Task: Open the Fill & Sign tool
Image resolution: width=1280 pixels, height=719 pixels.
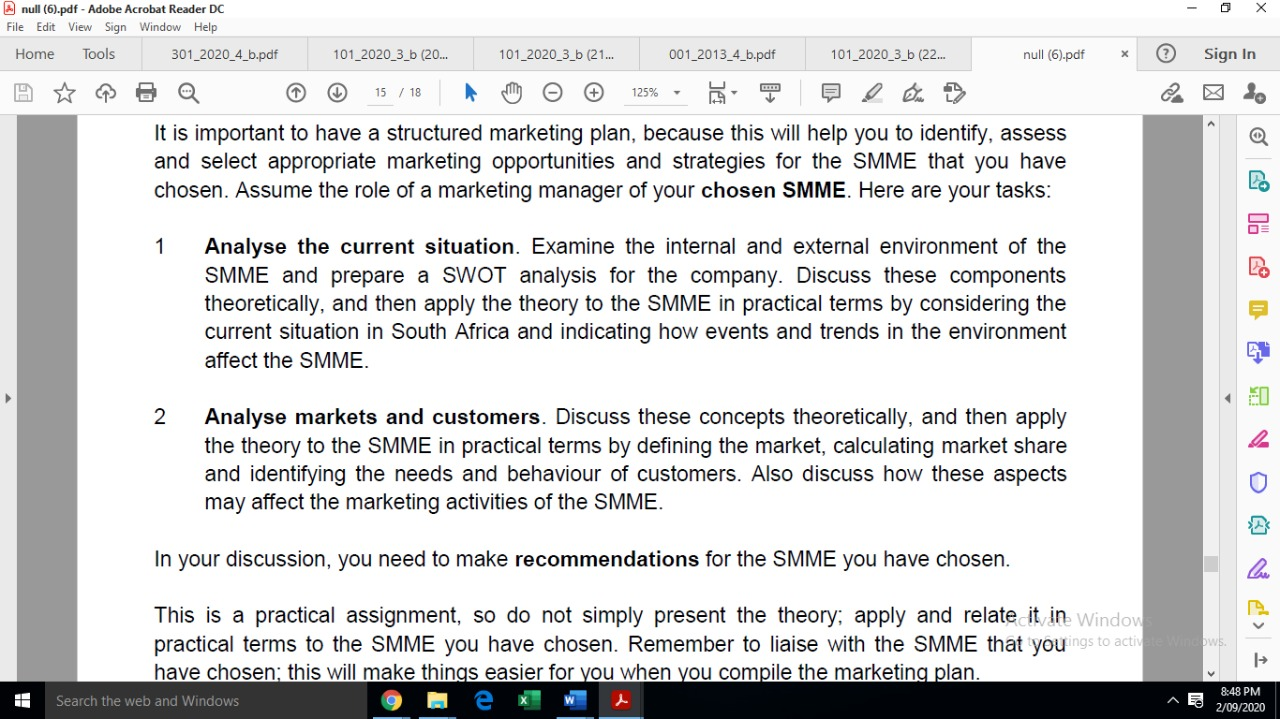Action: click(955, 92)
